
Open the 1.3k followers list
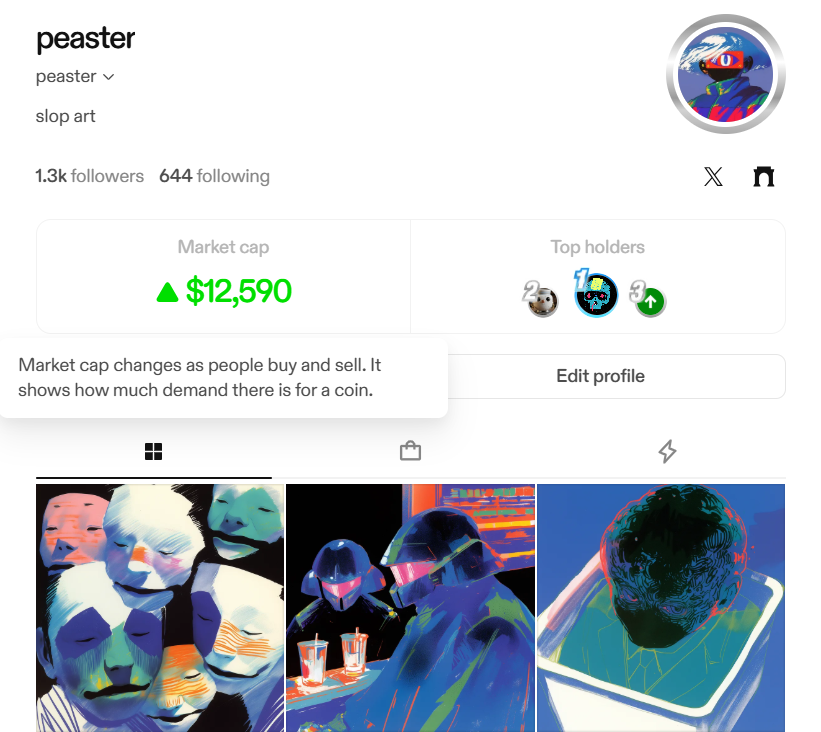(90, 176)
